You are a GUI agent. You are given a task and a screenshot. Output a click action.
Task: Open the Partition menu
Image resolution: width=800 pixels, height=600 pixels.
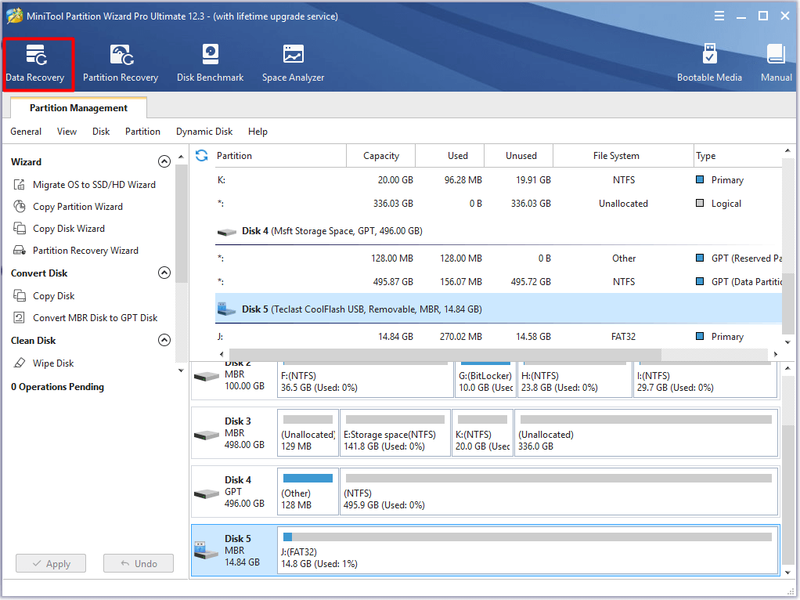tap(143, 132)
